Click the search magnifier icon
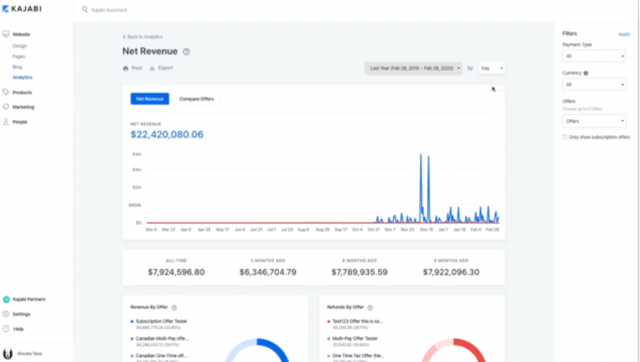 84,9
